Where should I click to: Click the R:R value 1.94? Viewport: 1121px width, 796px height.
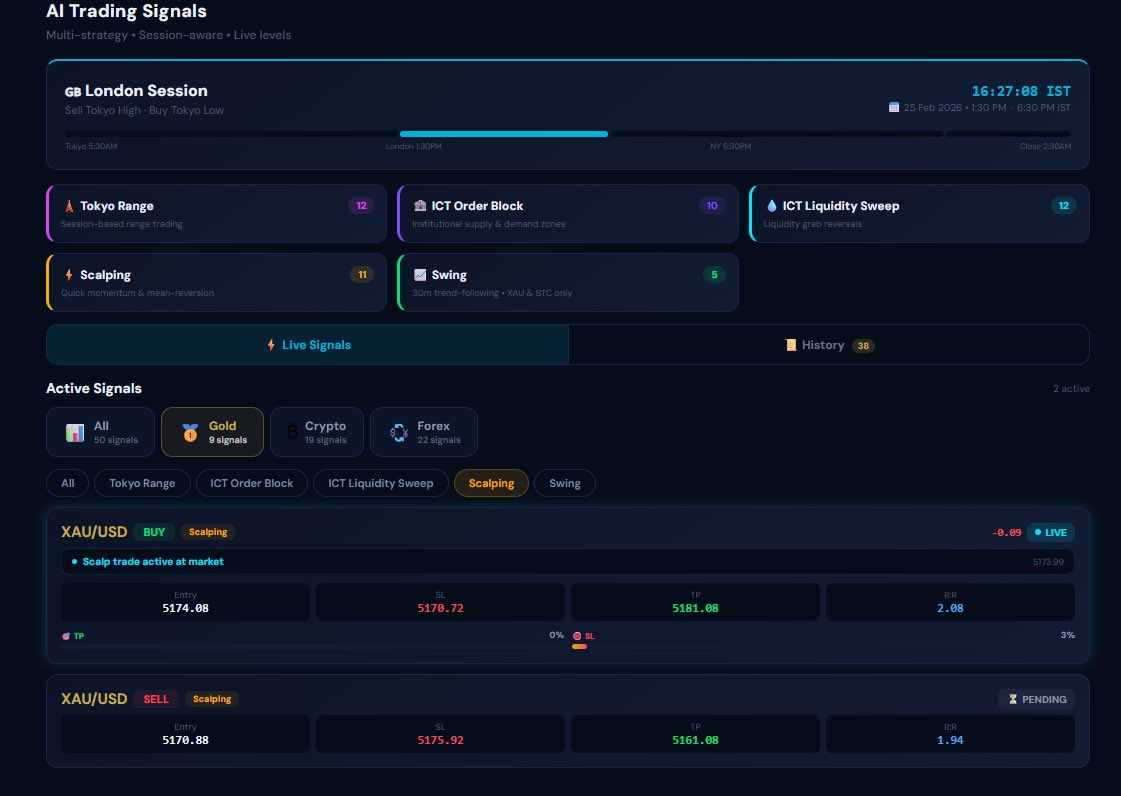[950, 740]
